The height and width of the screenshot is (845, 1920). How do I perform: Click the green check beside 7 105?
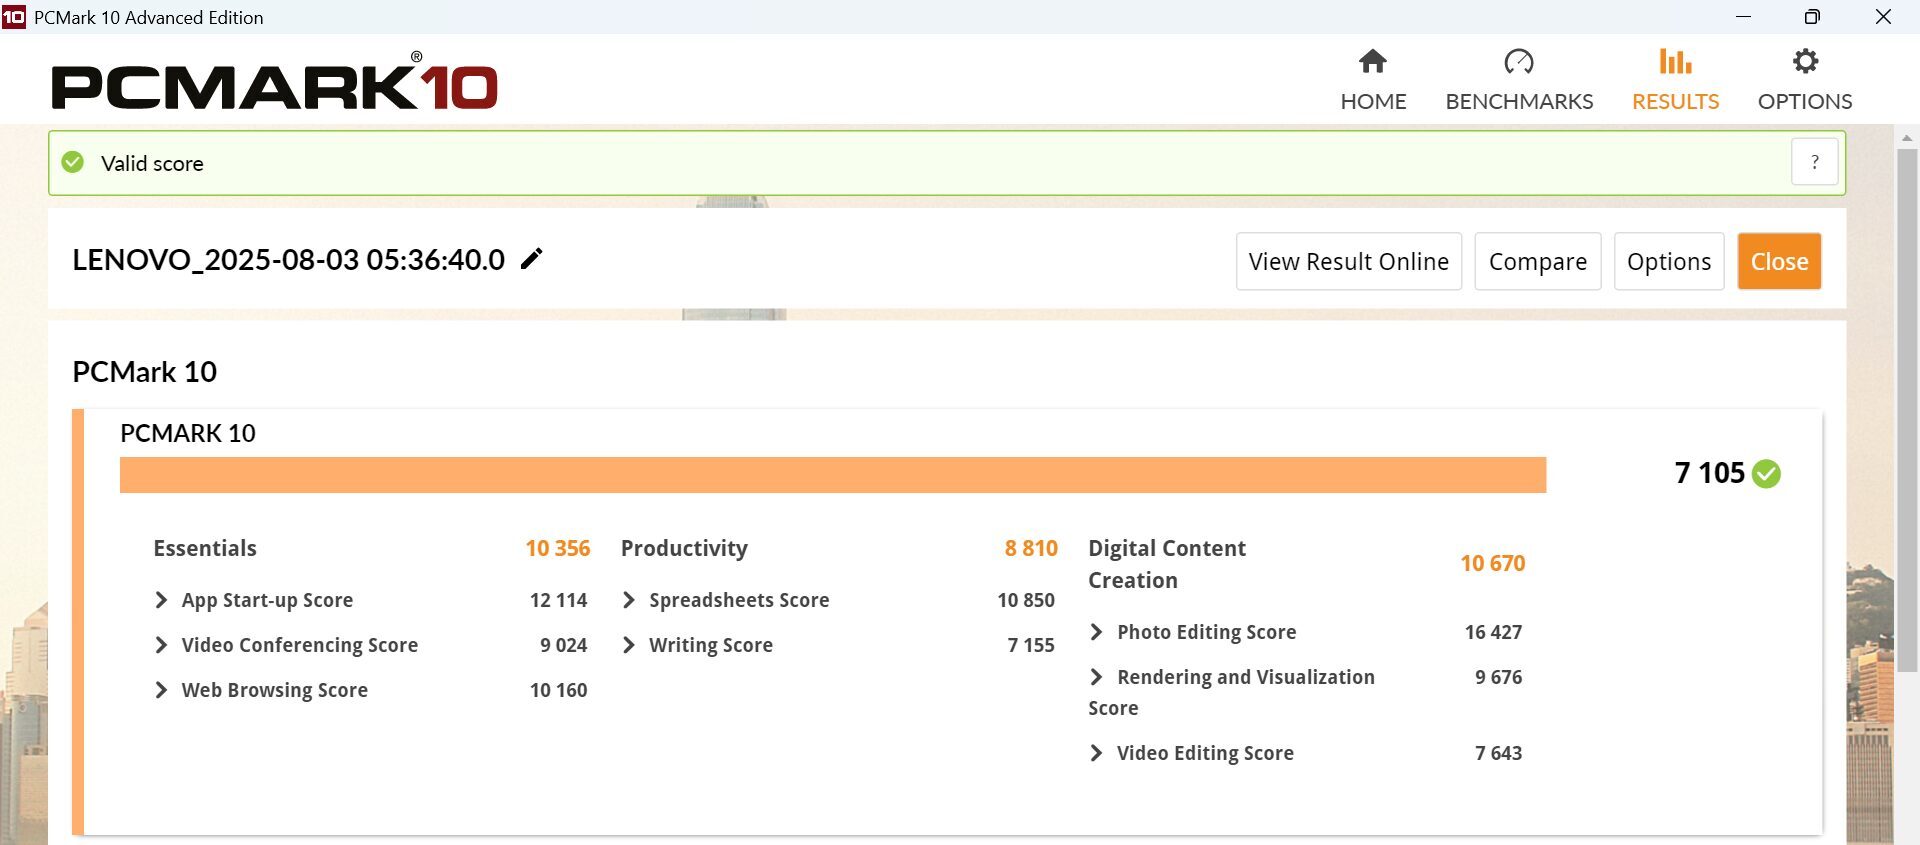(x=1767, y=473)
